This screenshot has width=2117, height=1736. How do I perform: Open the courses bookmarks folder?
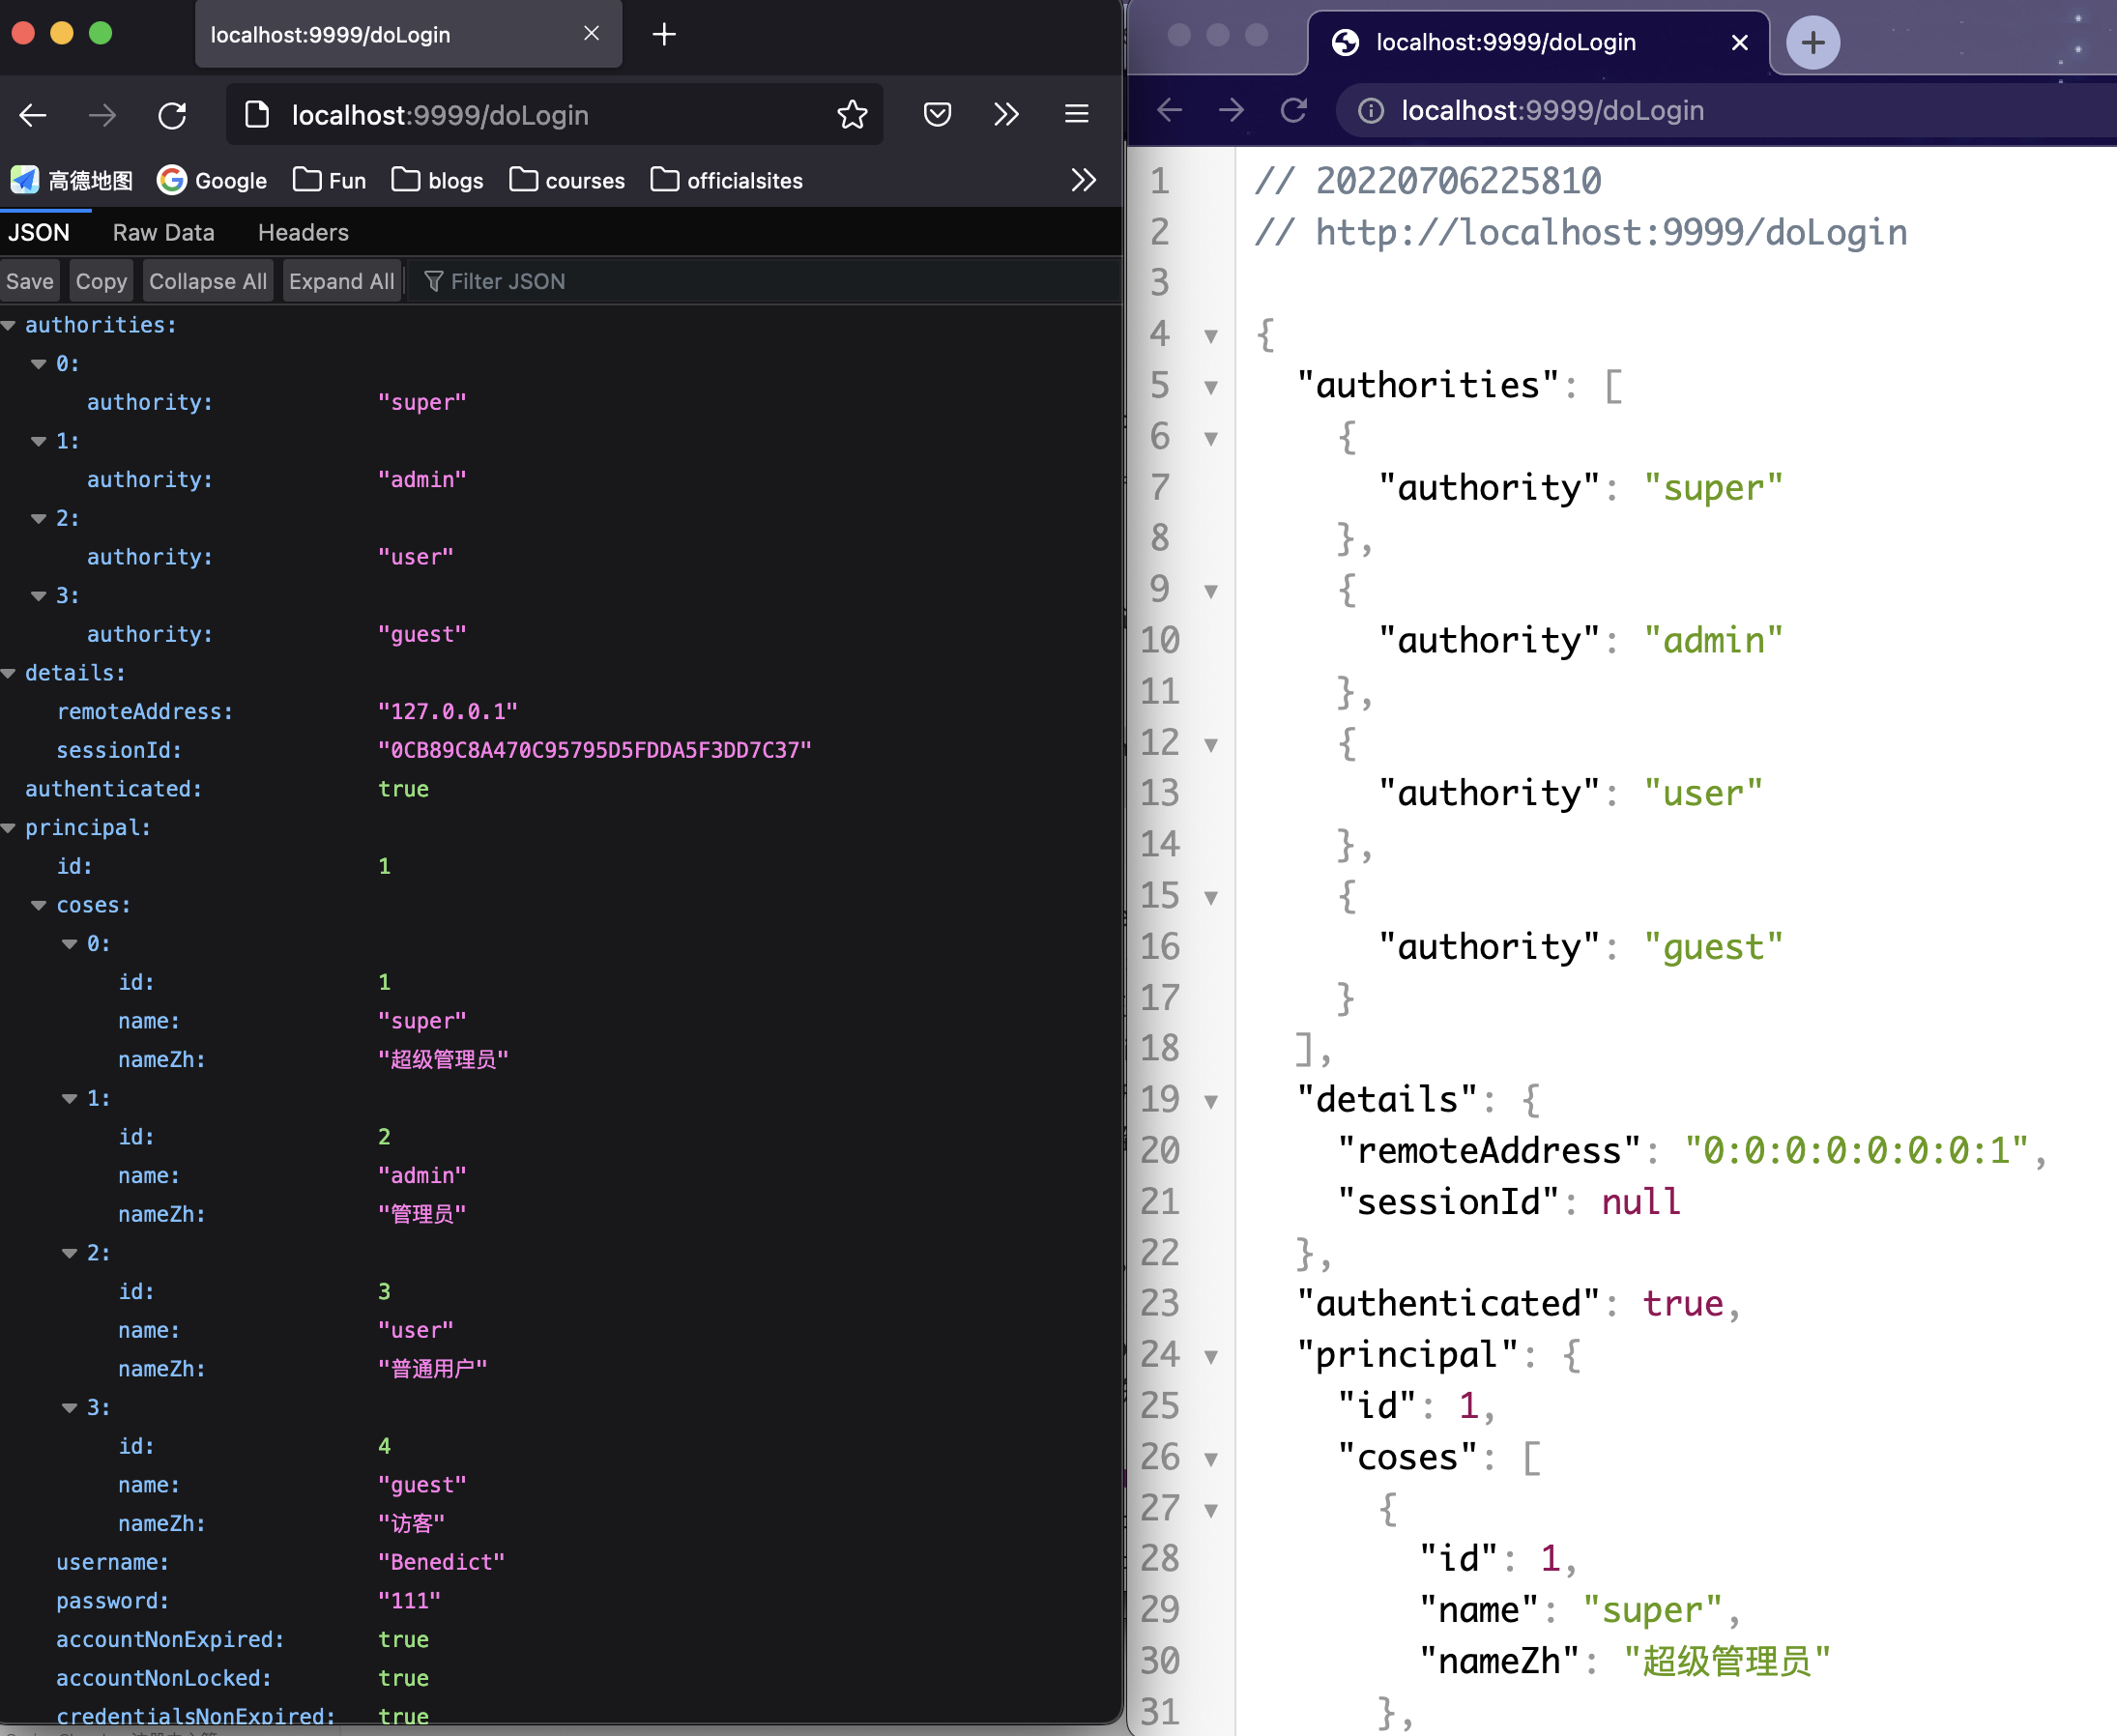(567, 180)
